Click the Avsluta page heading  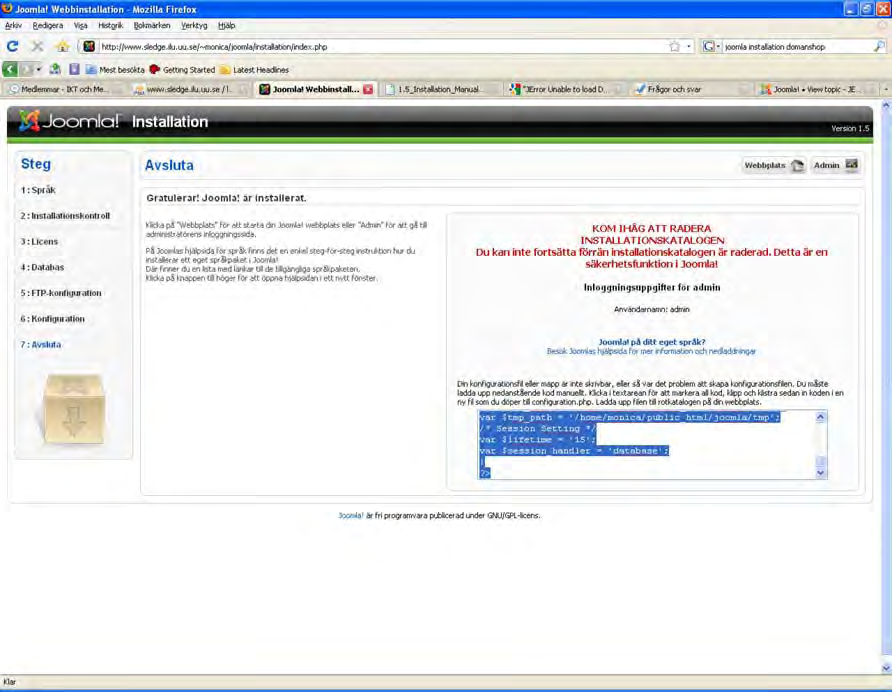coord(169,165)
